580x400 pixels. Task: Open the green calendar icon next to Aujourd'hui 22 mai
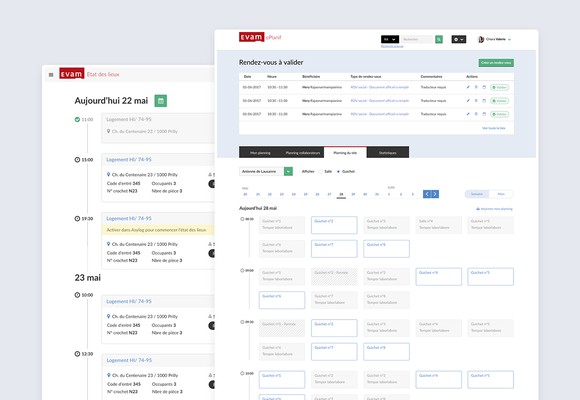(161, 101)
